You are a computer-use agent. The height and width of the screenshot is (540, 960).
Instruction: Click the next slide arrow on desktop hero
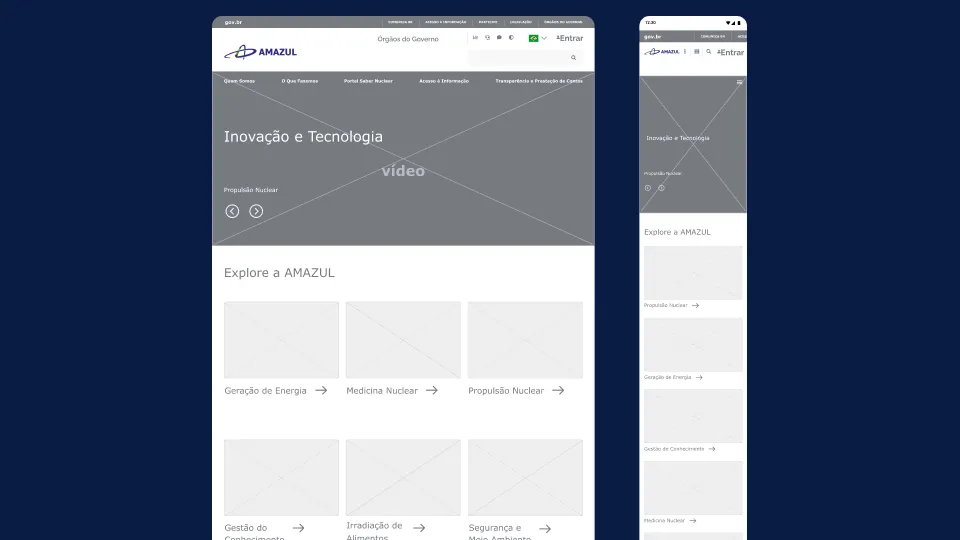[256, 211]
